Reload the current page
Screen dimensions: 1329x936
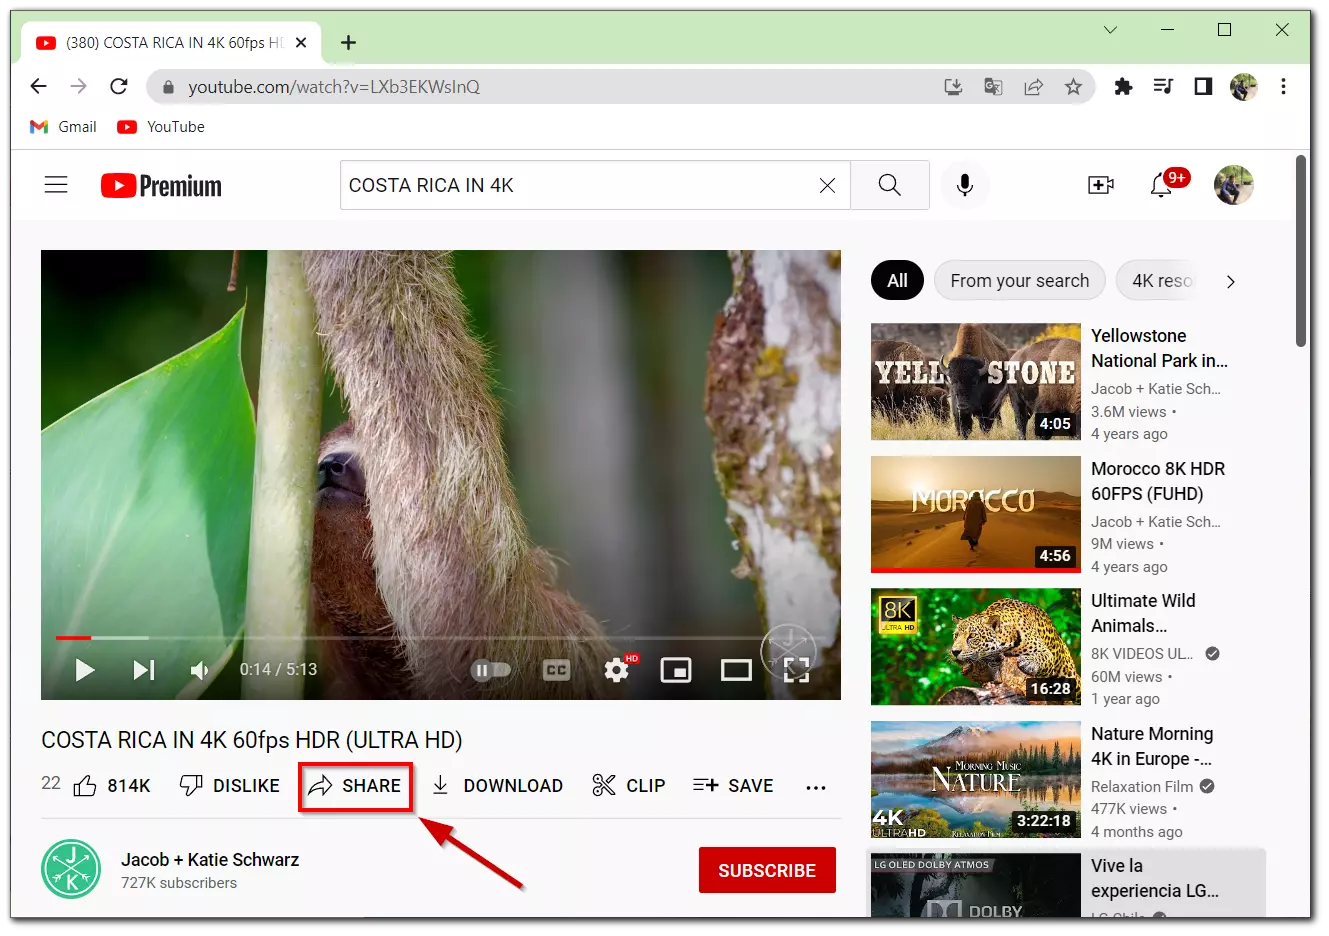pos(119,87)
